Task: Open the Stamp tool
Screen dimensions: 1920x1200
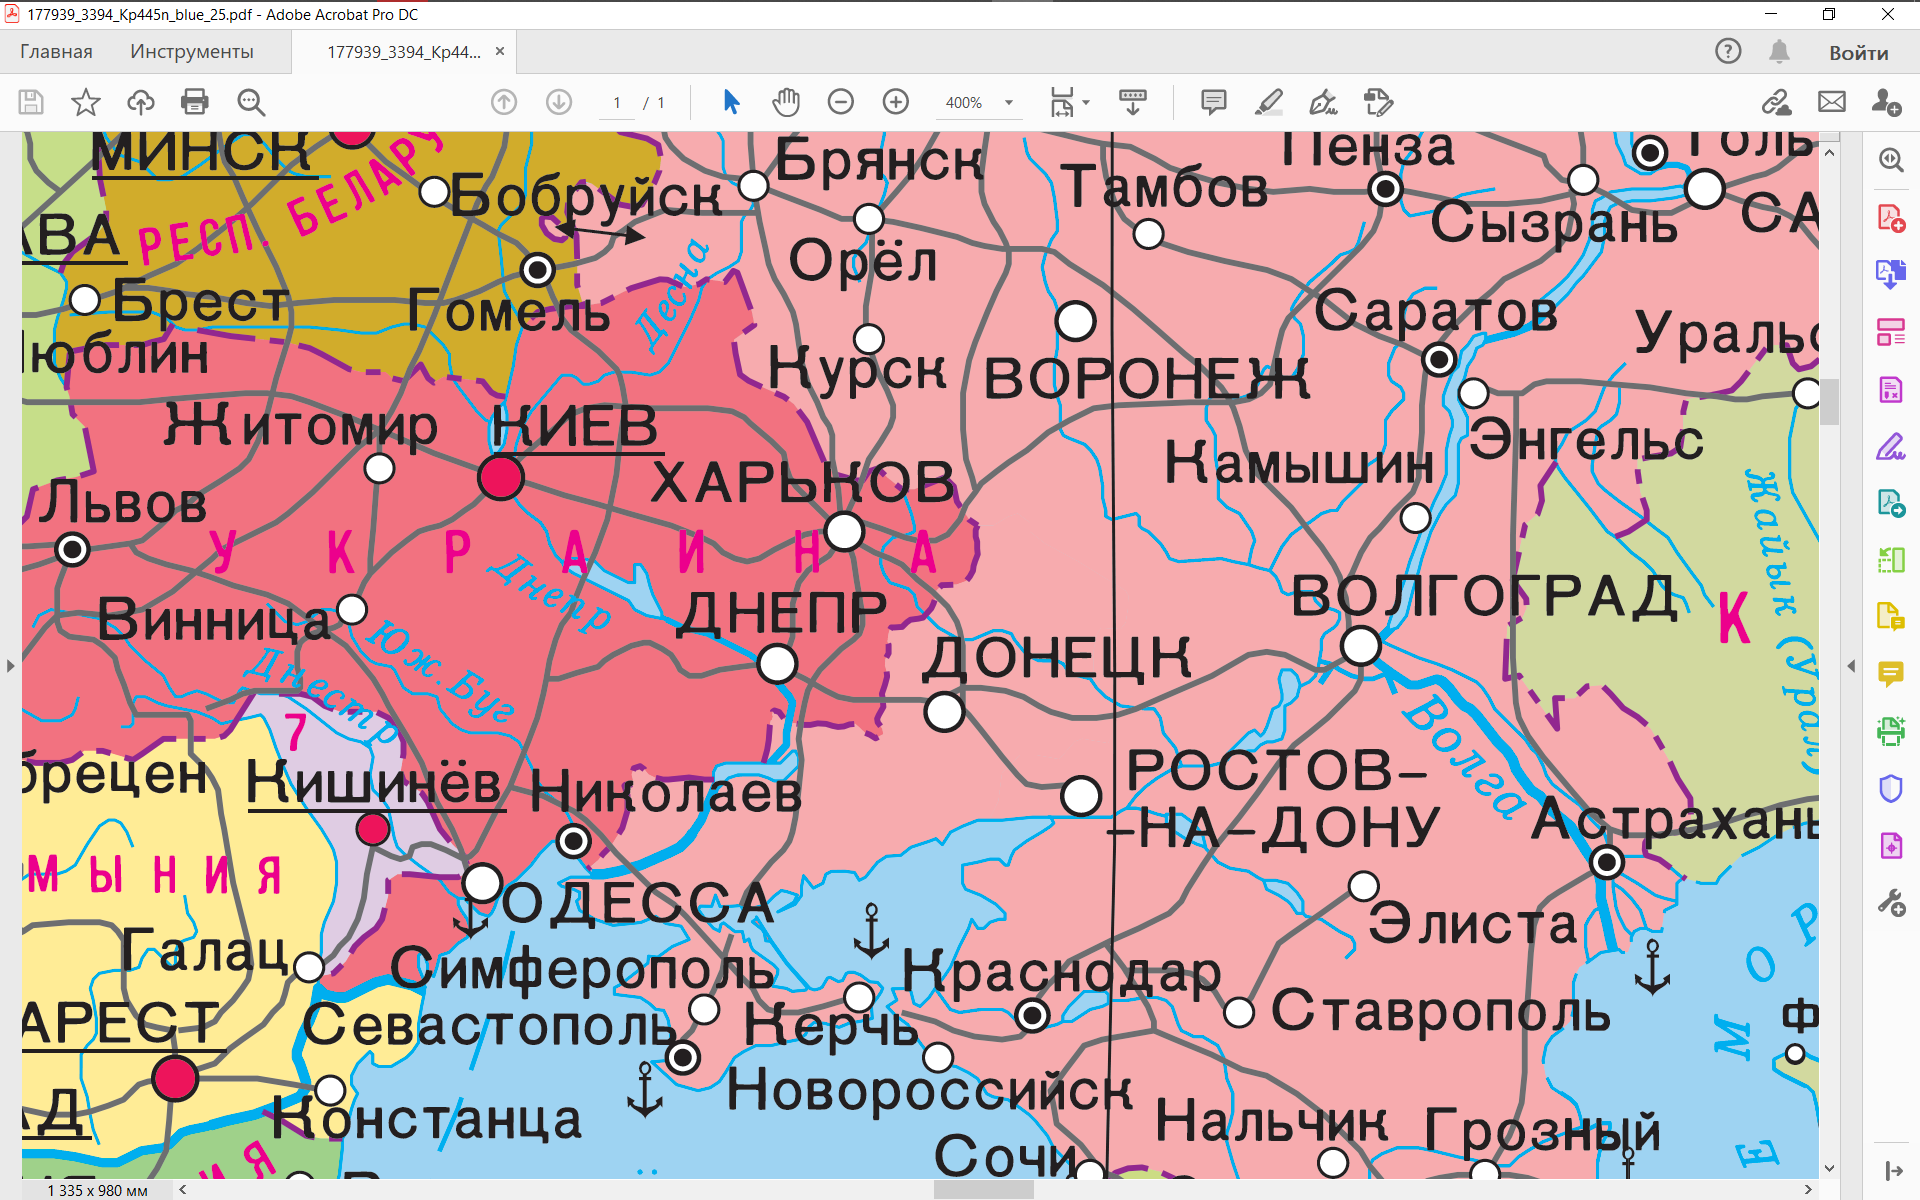Action: [1378, 102]
